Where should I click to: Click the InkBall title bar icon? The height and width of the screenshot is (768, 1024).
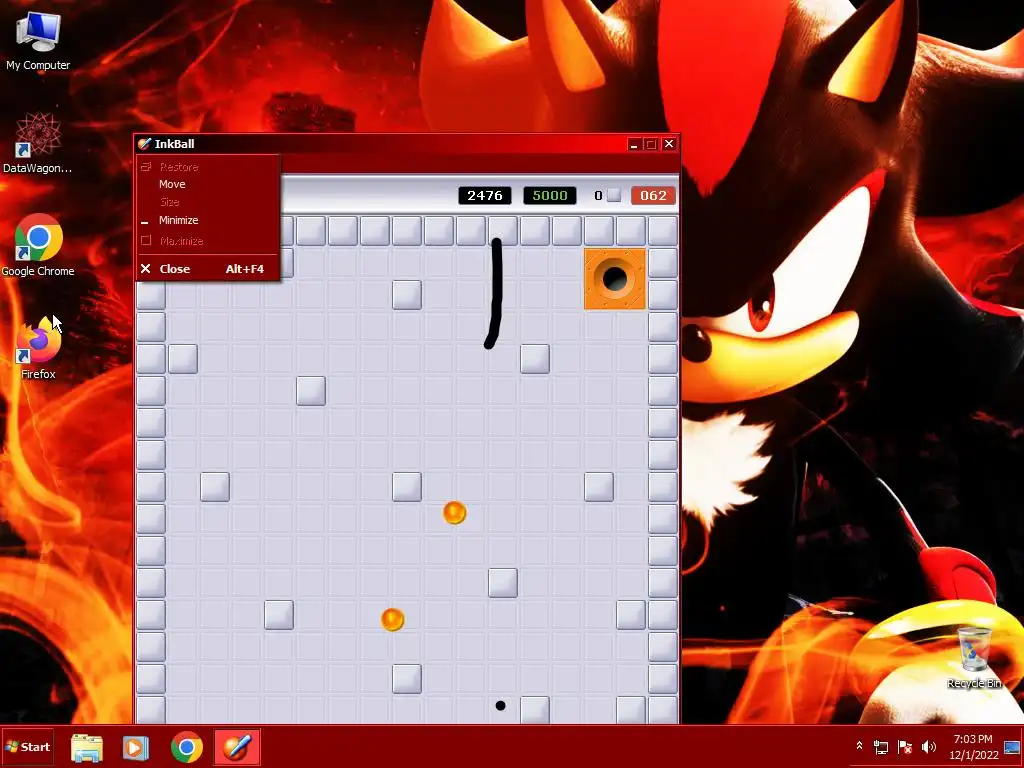pyautogui.click(x=144, y=144)
